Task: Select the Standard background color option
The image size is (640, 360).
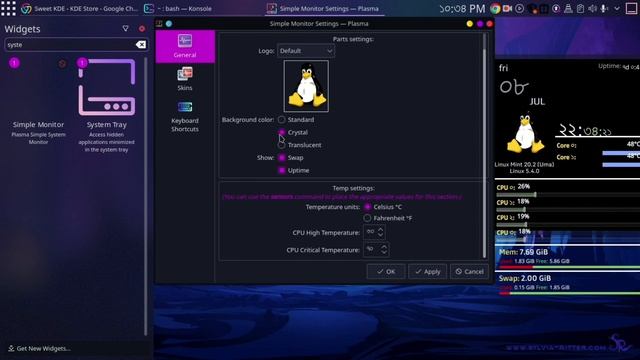Action: [x=282, y=120]
